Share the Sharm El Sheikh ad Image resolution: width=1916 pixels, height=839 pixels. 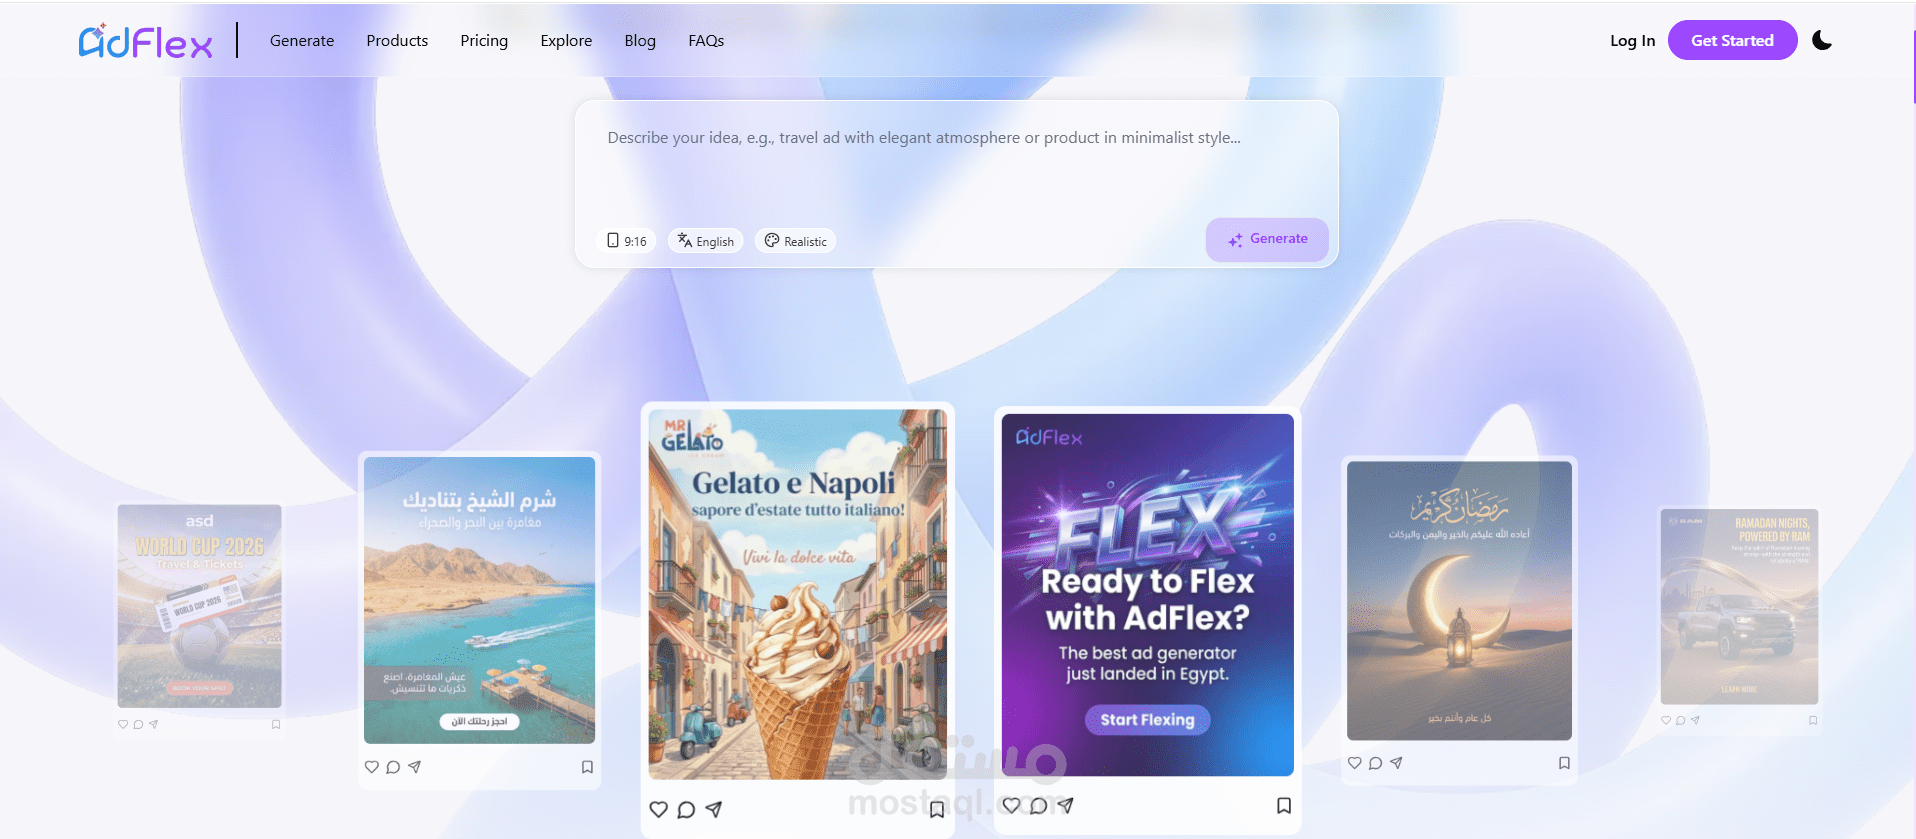point(414,767)
